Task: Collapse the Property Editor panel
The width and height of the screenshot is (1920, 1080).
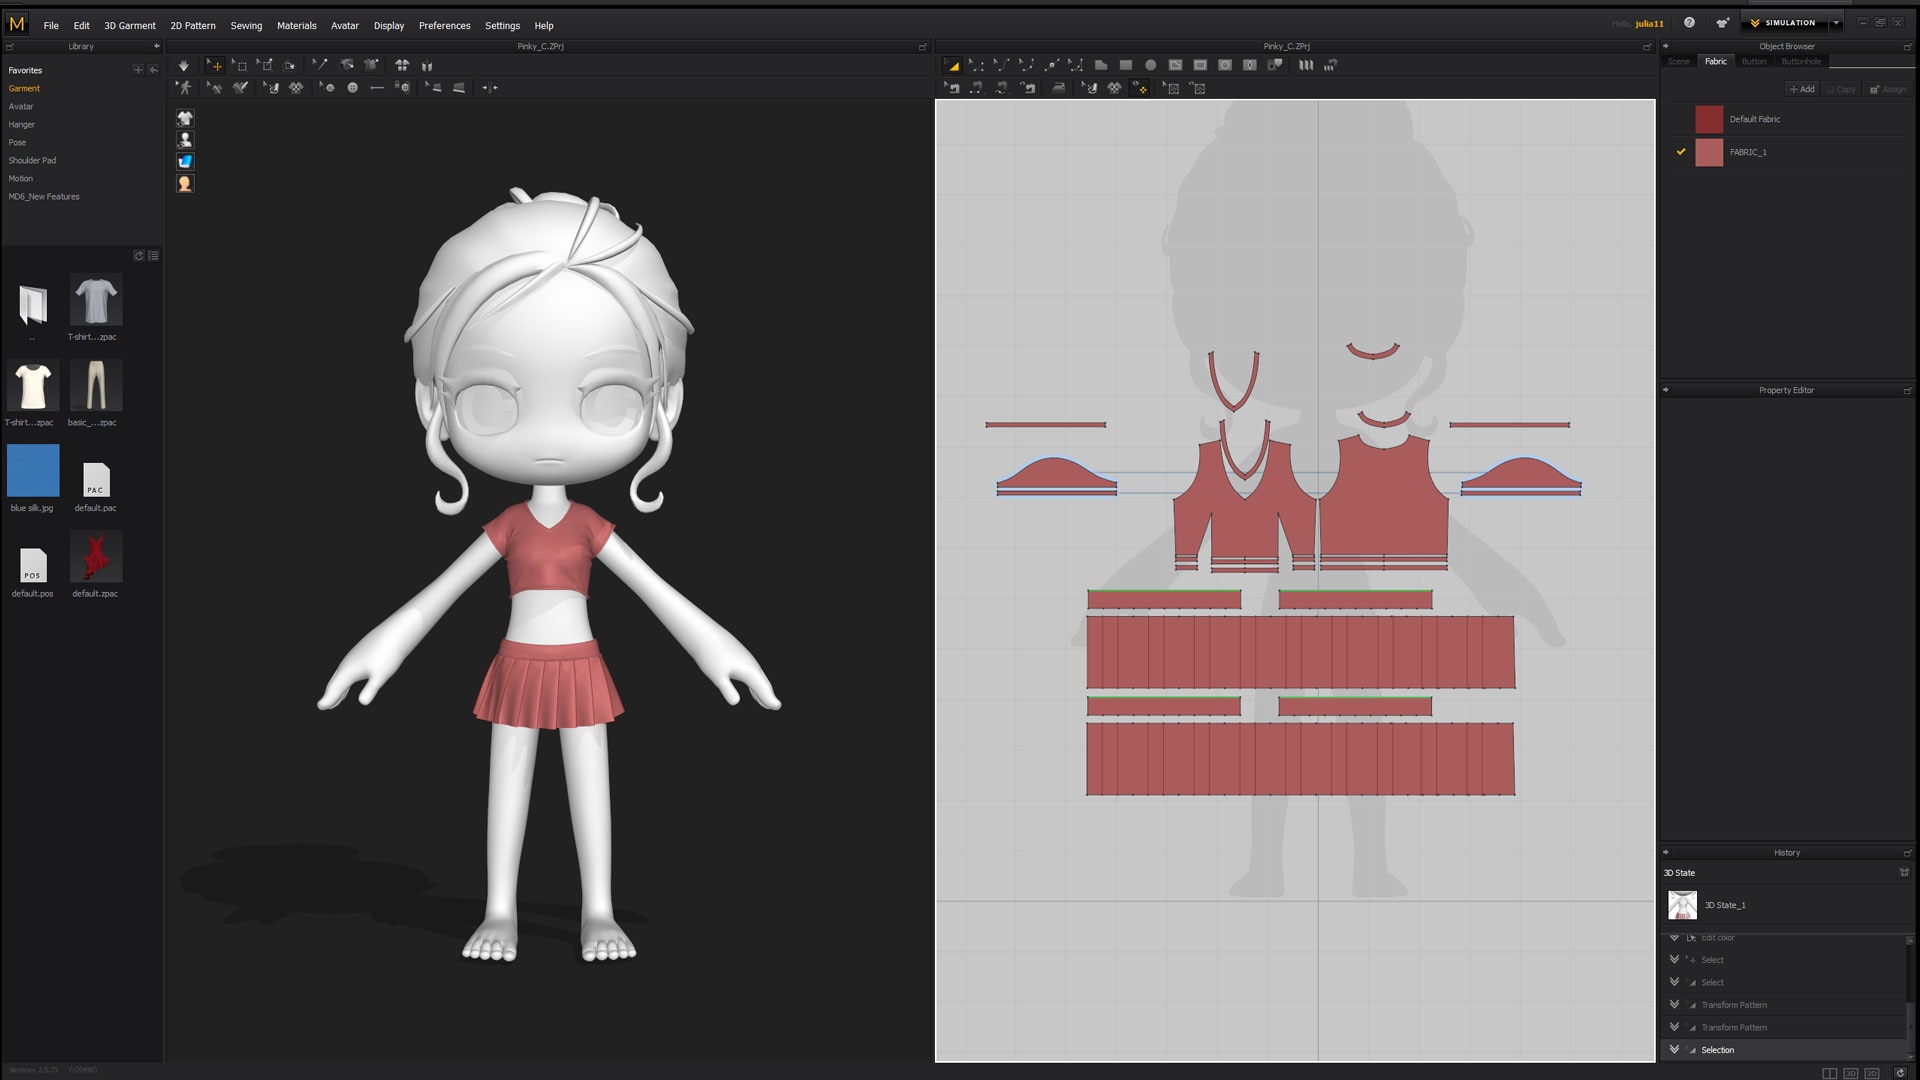Action: click(x=1665, y=390)
